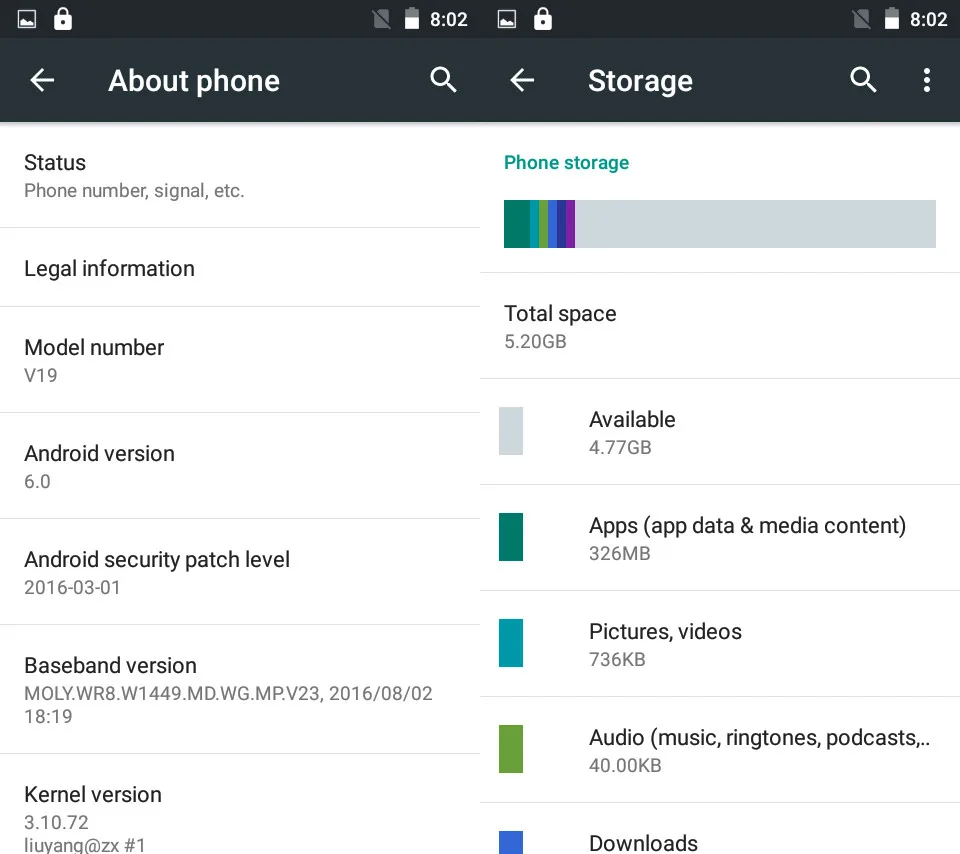Tap Android version 6.0 entry
The height and width of the screenshot is (854, 960).
pos(240,466)
